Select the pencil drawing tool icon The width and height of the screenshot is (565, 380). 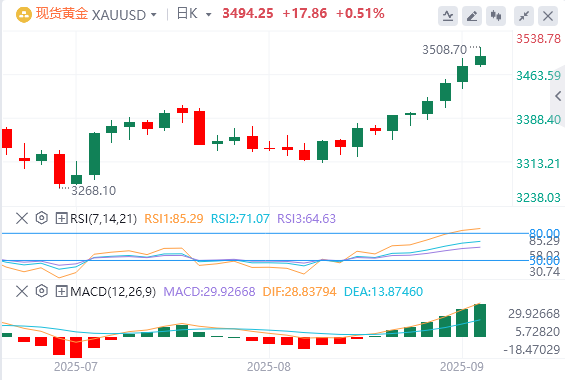tap(472, 16)
